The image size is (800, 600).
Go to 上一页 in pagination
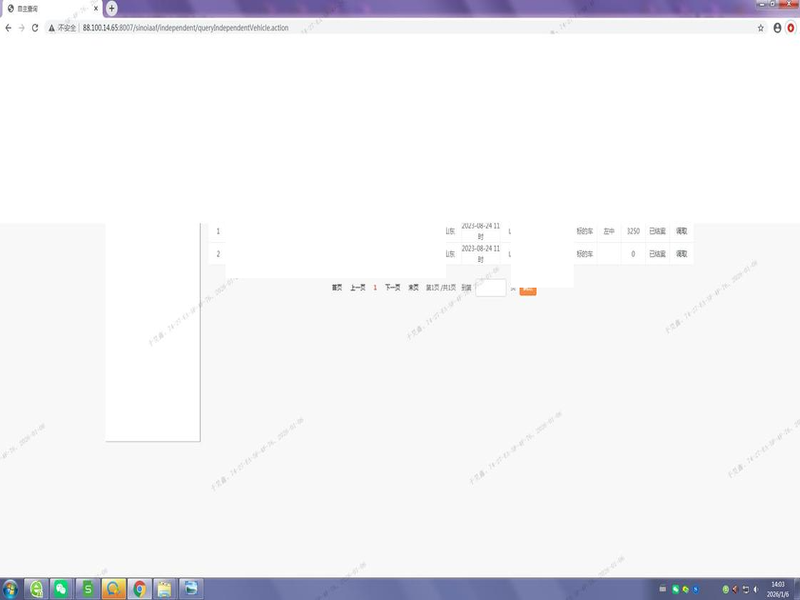point(357,287)
